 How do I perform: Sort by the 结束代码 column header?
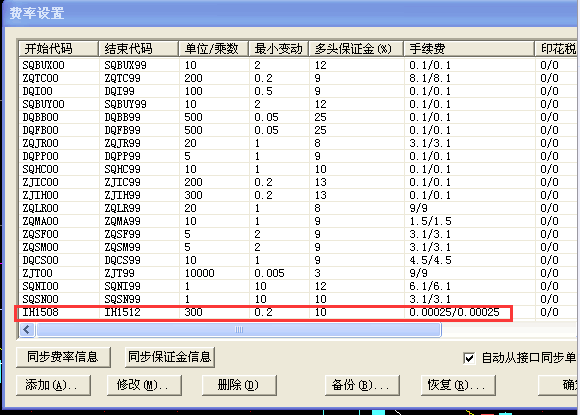tap(138, 48)
